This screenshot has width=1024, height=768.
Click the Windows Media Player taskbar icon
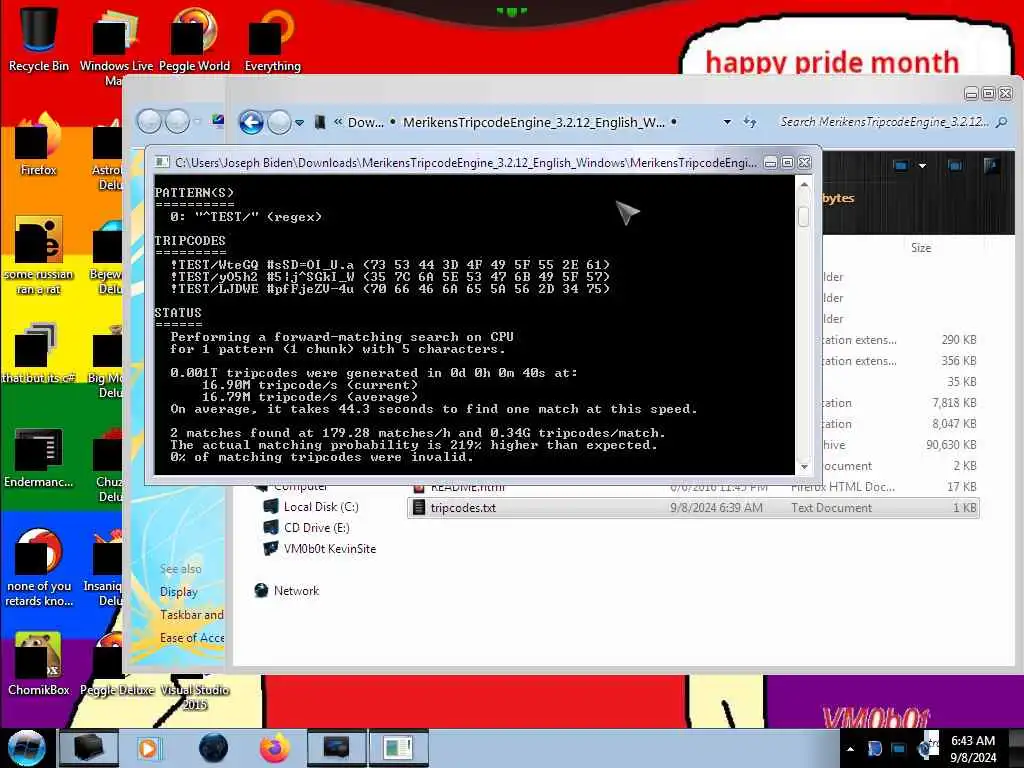(148, 748)
